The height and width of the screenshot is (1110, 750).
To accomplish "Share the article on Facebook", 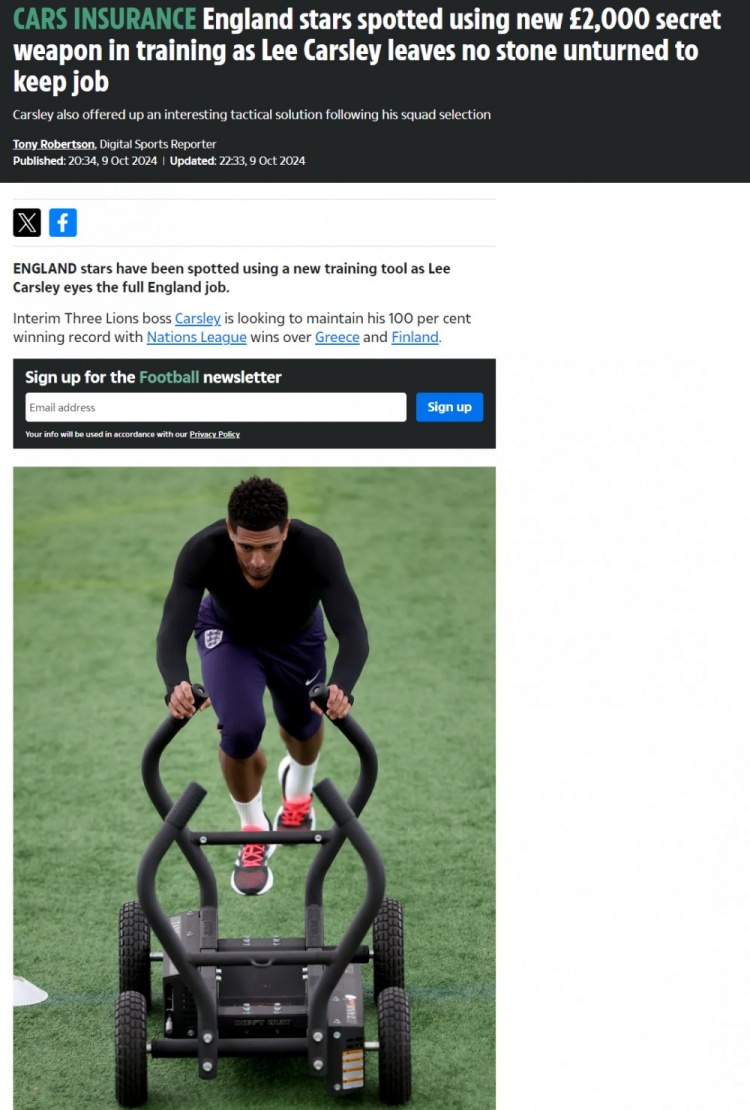I will [x=63, y=222].
